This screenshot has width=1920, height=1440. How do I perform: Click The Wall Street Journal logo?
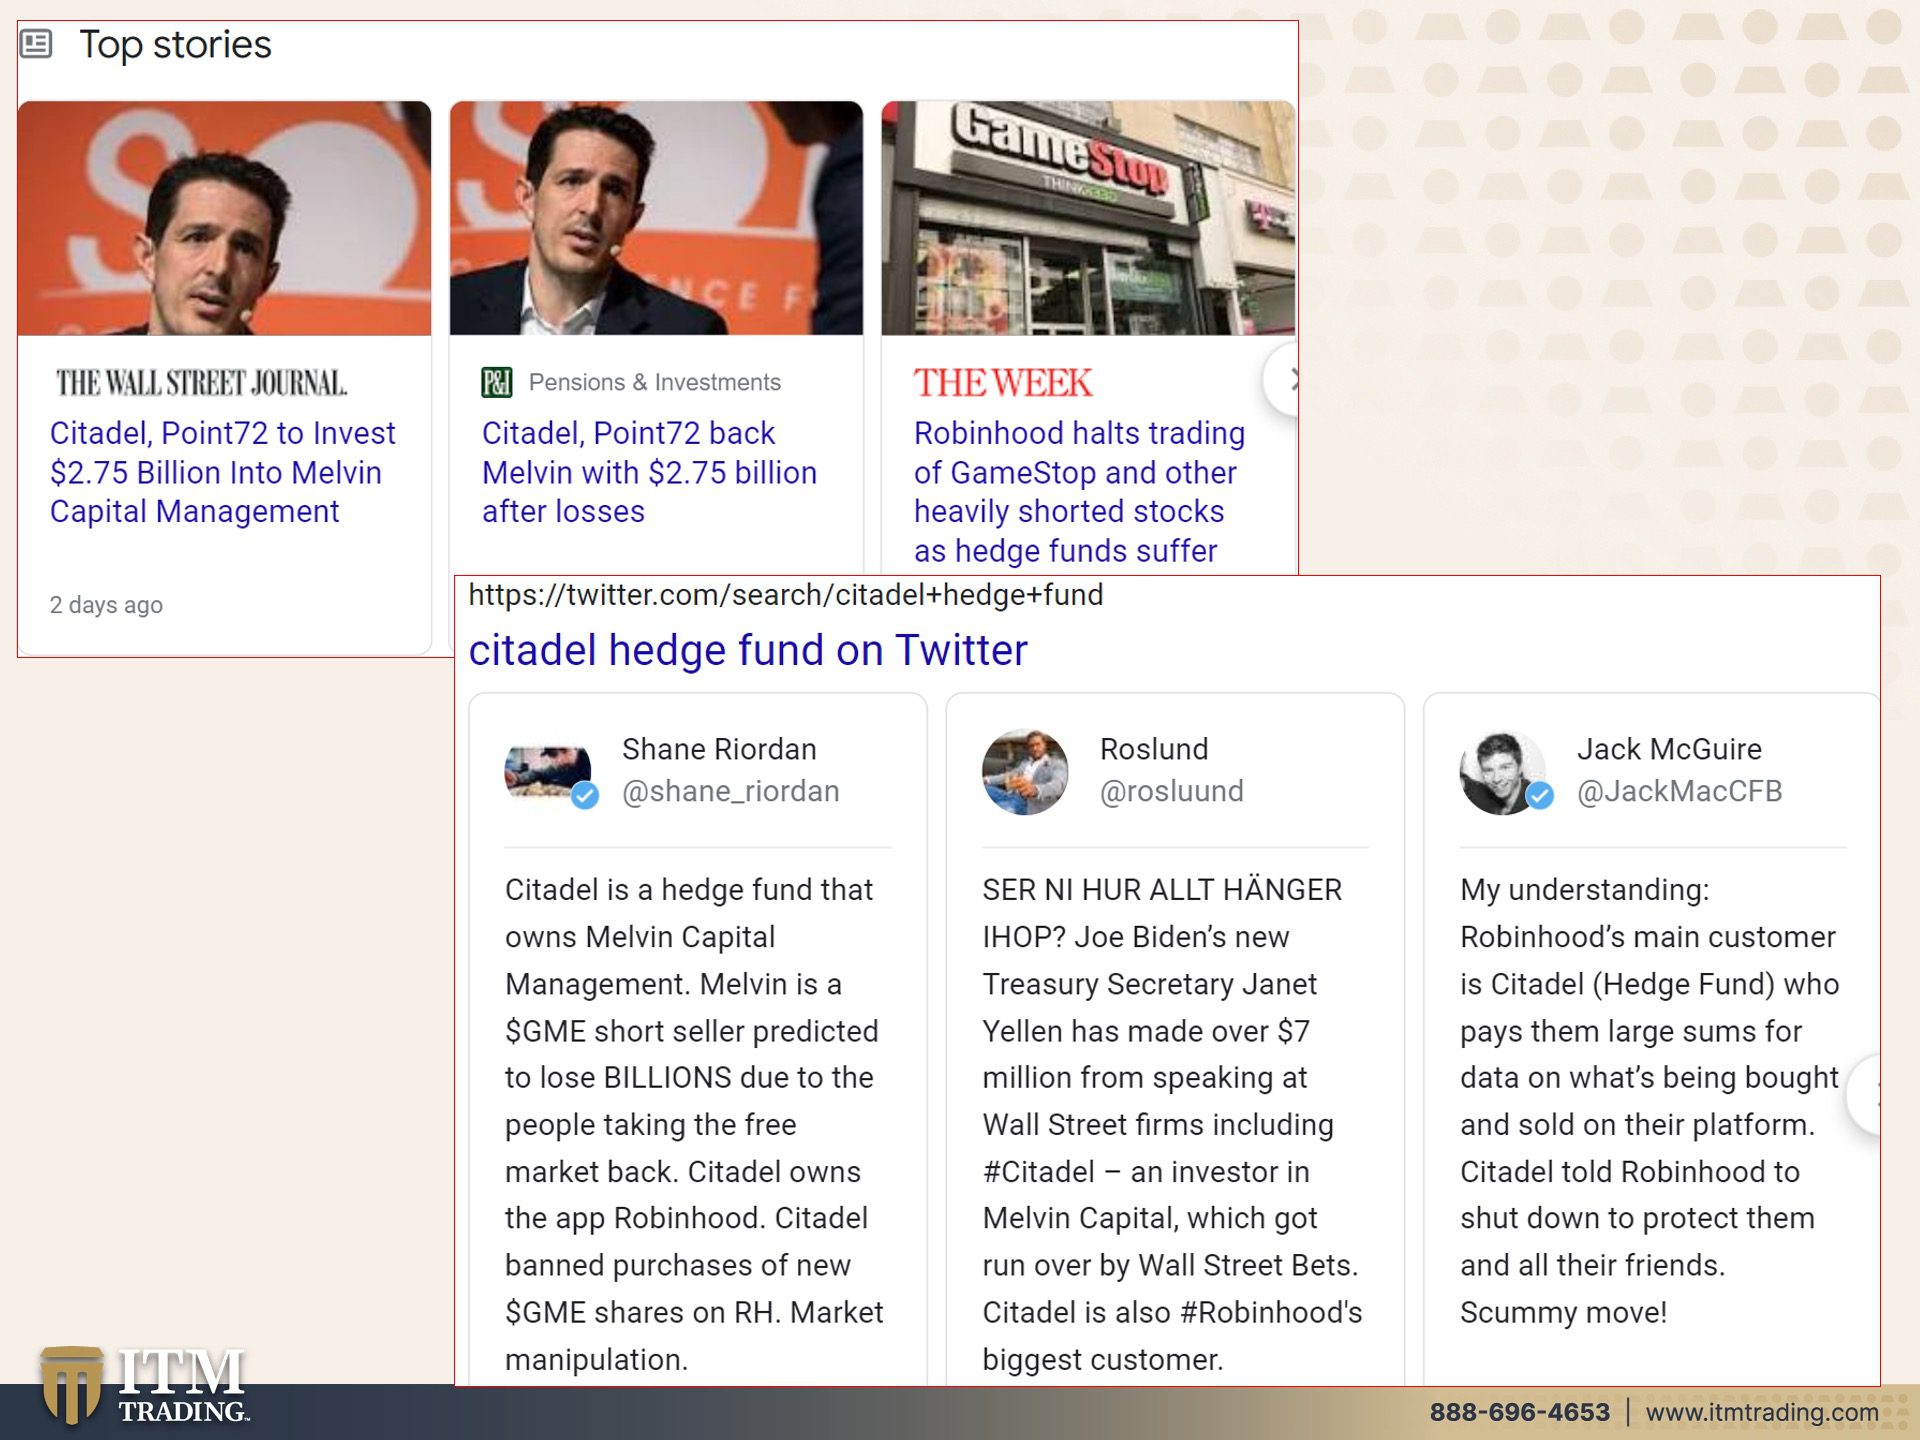201,383
